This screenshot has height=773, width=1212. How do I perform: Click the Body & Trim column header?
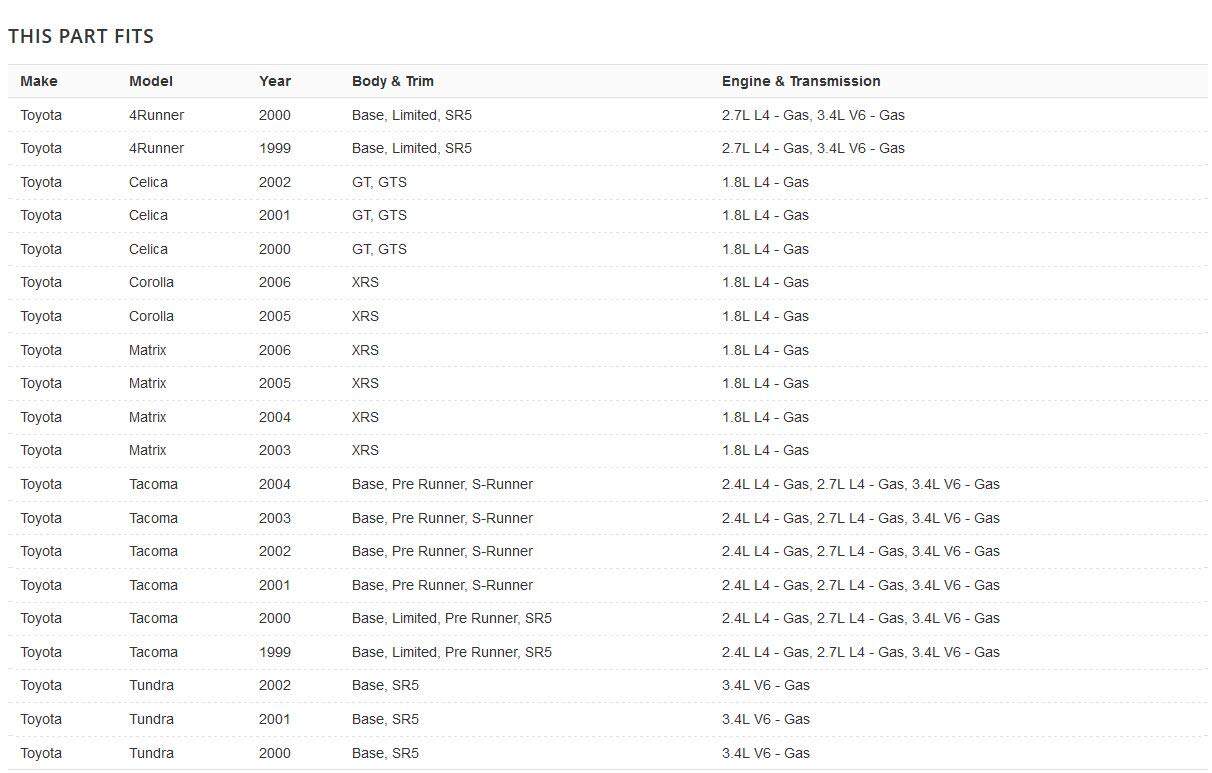(393, 81)
